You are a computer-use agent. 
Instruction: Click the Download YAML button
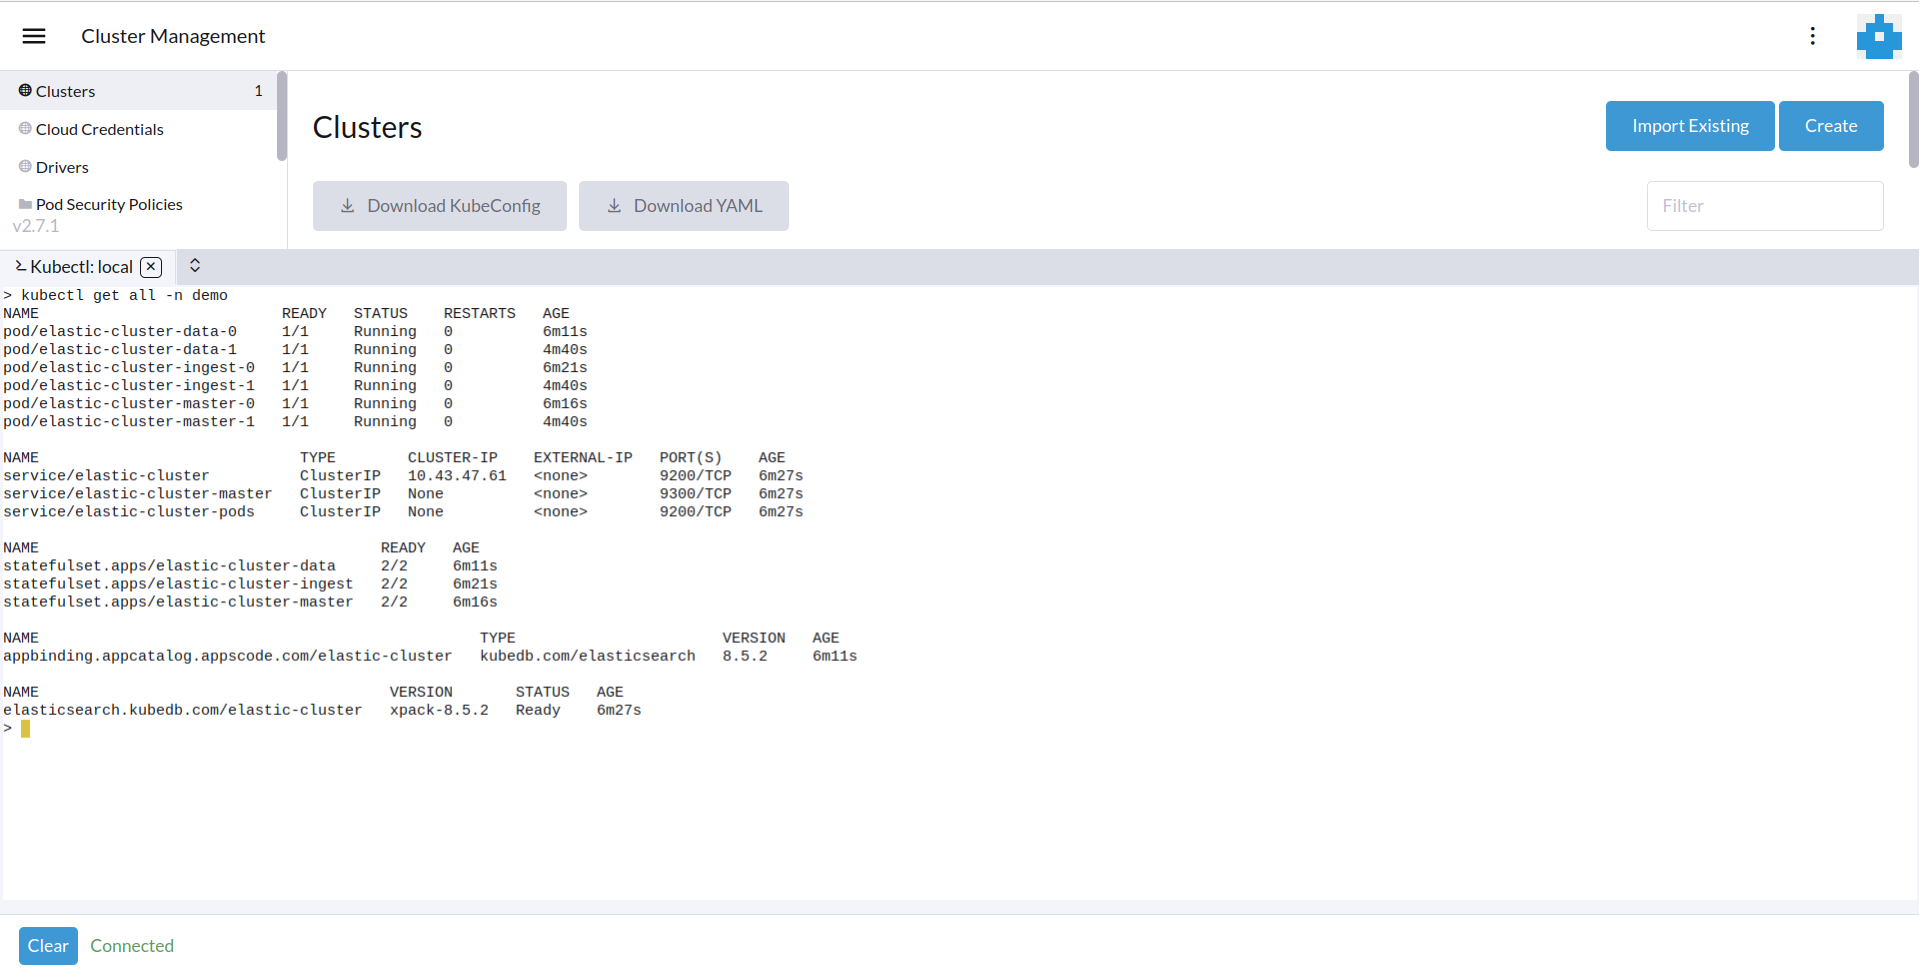(683, 206)
